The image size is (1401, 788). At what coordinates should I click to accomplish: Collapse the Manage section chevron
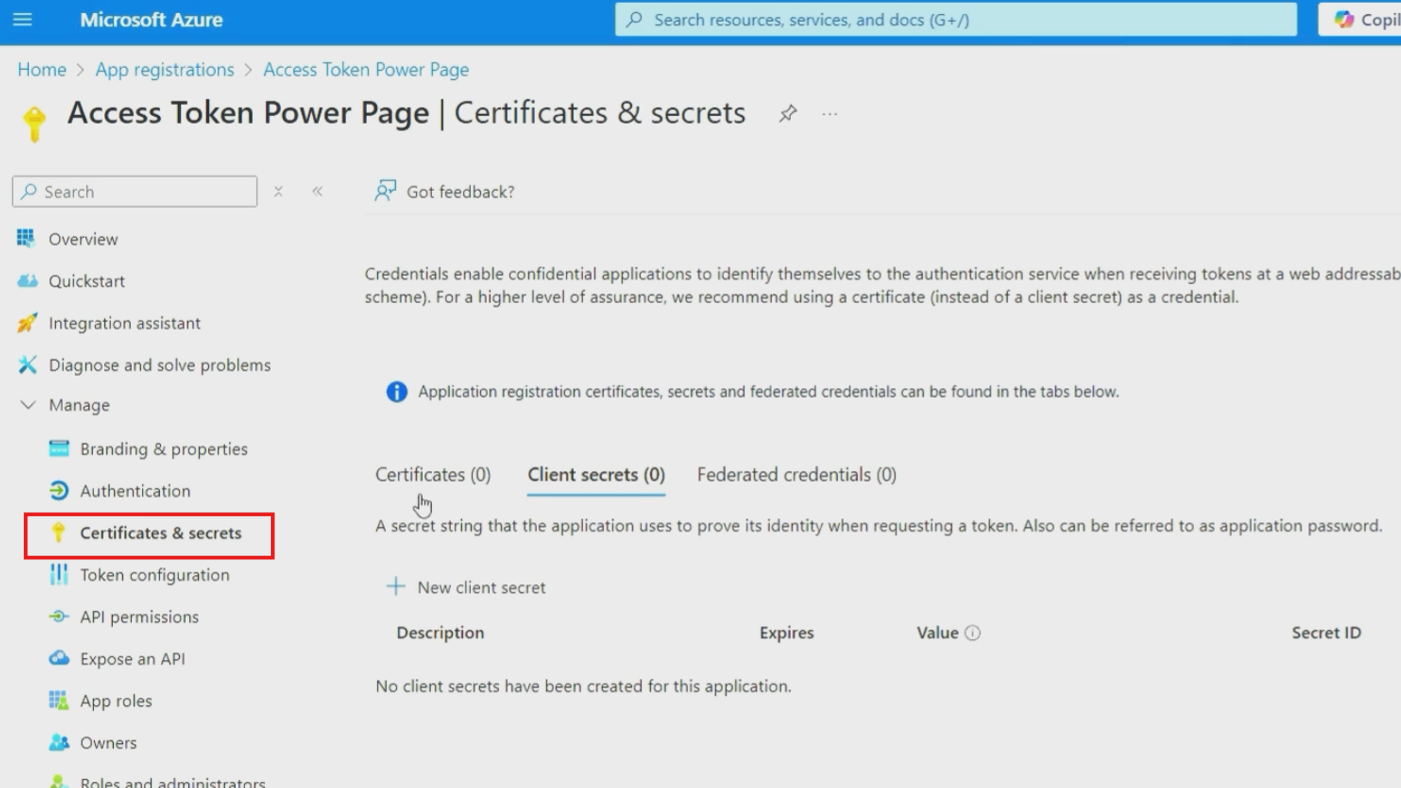(x=27, y=405)
